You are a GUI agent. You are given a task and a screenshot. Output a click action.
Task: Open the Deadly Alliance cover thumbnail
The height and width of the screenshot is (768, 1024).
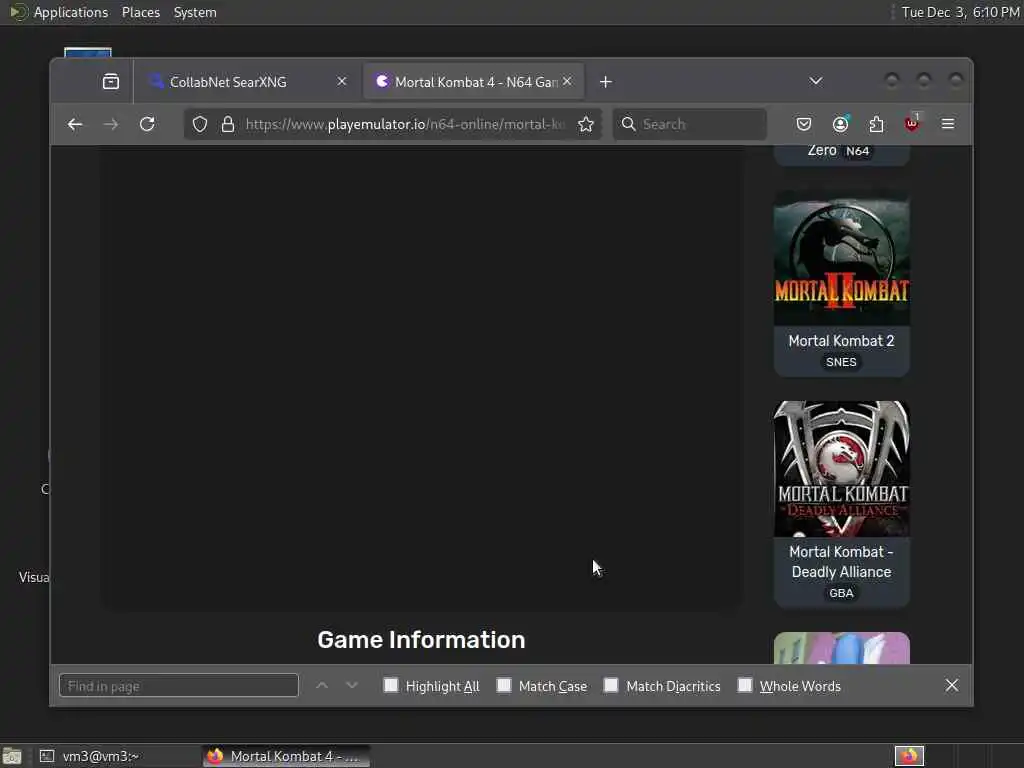coord(841,469)
